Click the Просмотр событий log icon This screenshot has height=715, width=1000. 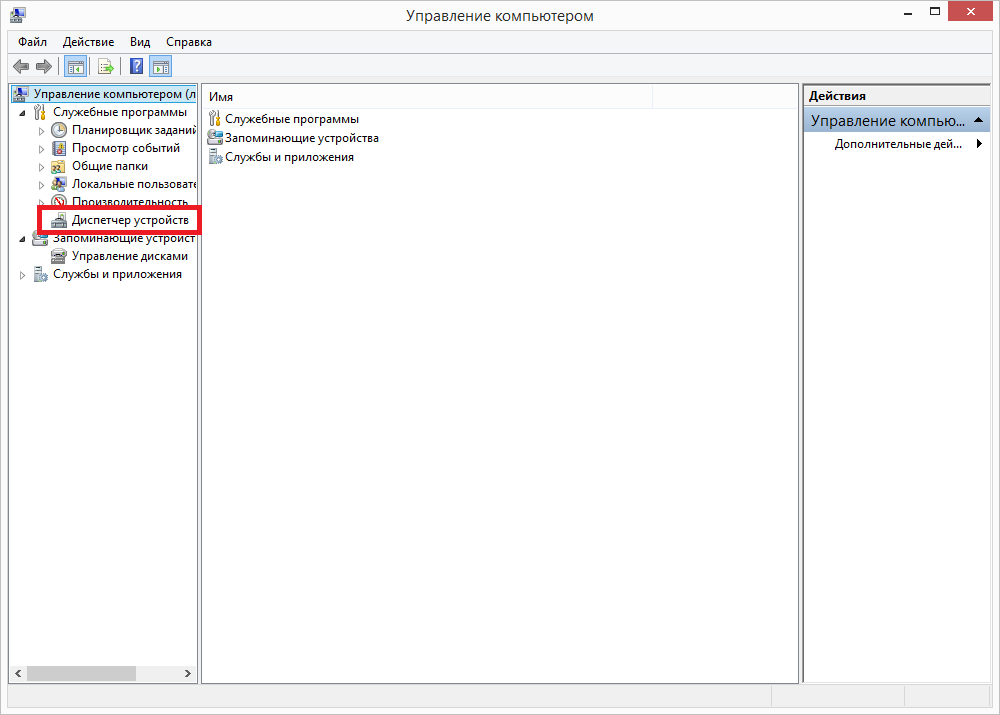tap(59, 148)
